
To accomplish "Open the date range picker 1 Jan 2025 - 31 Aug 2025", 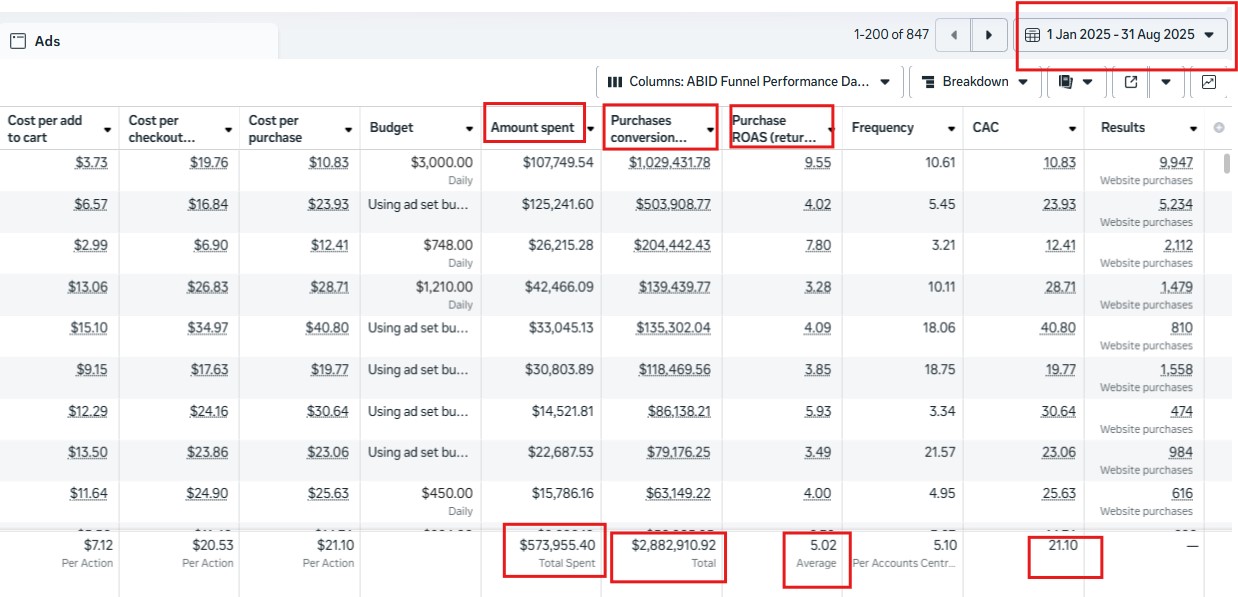I will coord(1121,35).
